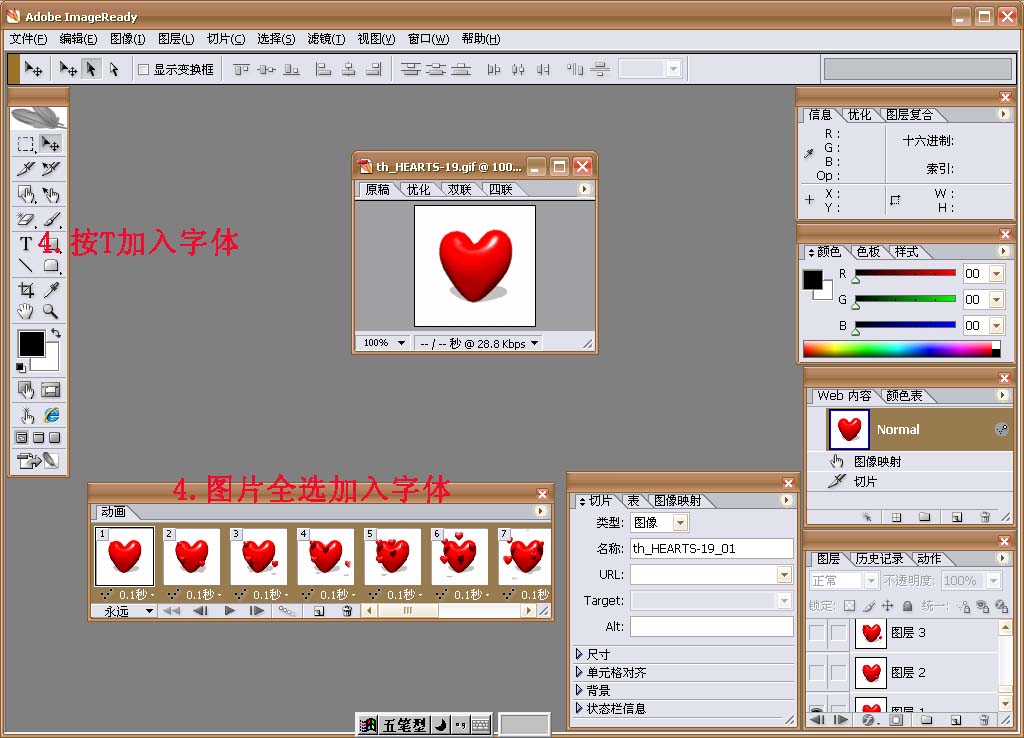
Task: Toggle lock position (move cross) icon
Action: [888, 606]
